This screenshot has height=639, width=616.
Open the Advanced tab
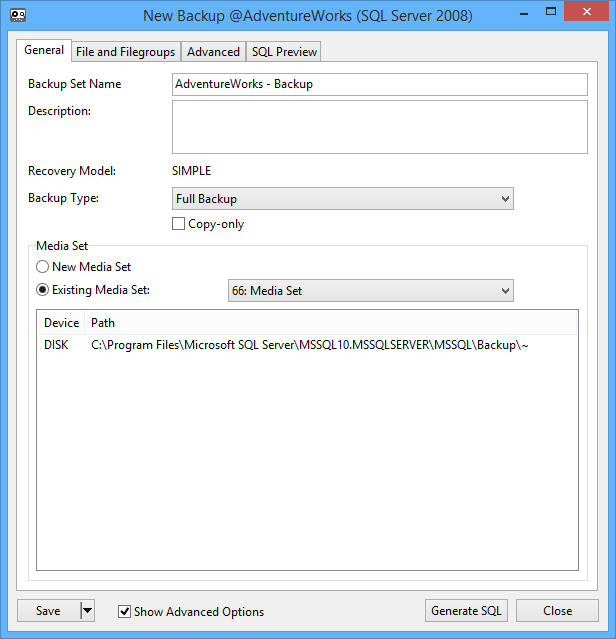point(213,52)
